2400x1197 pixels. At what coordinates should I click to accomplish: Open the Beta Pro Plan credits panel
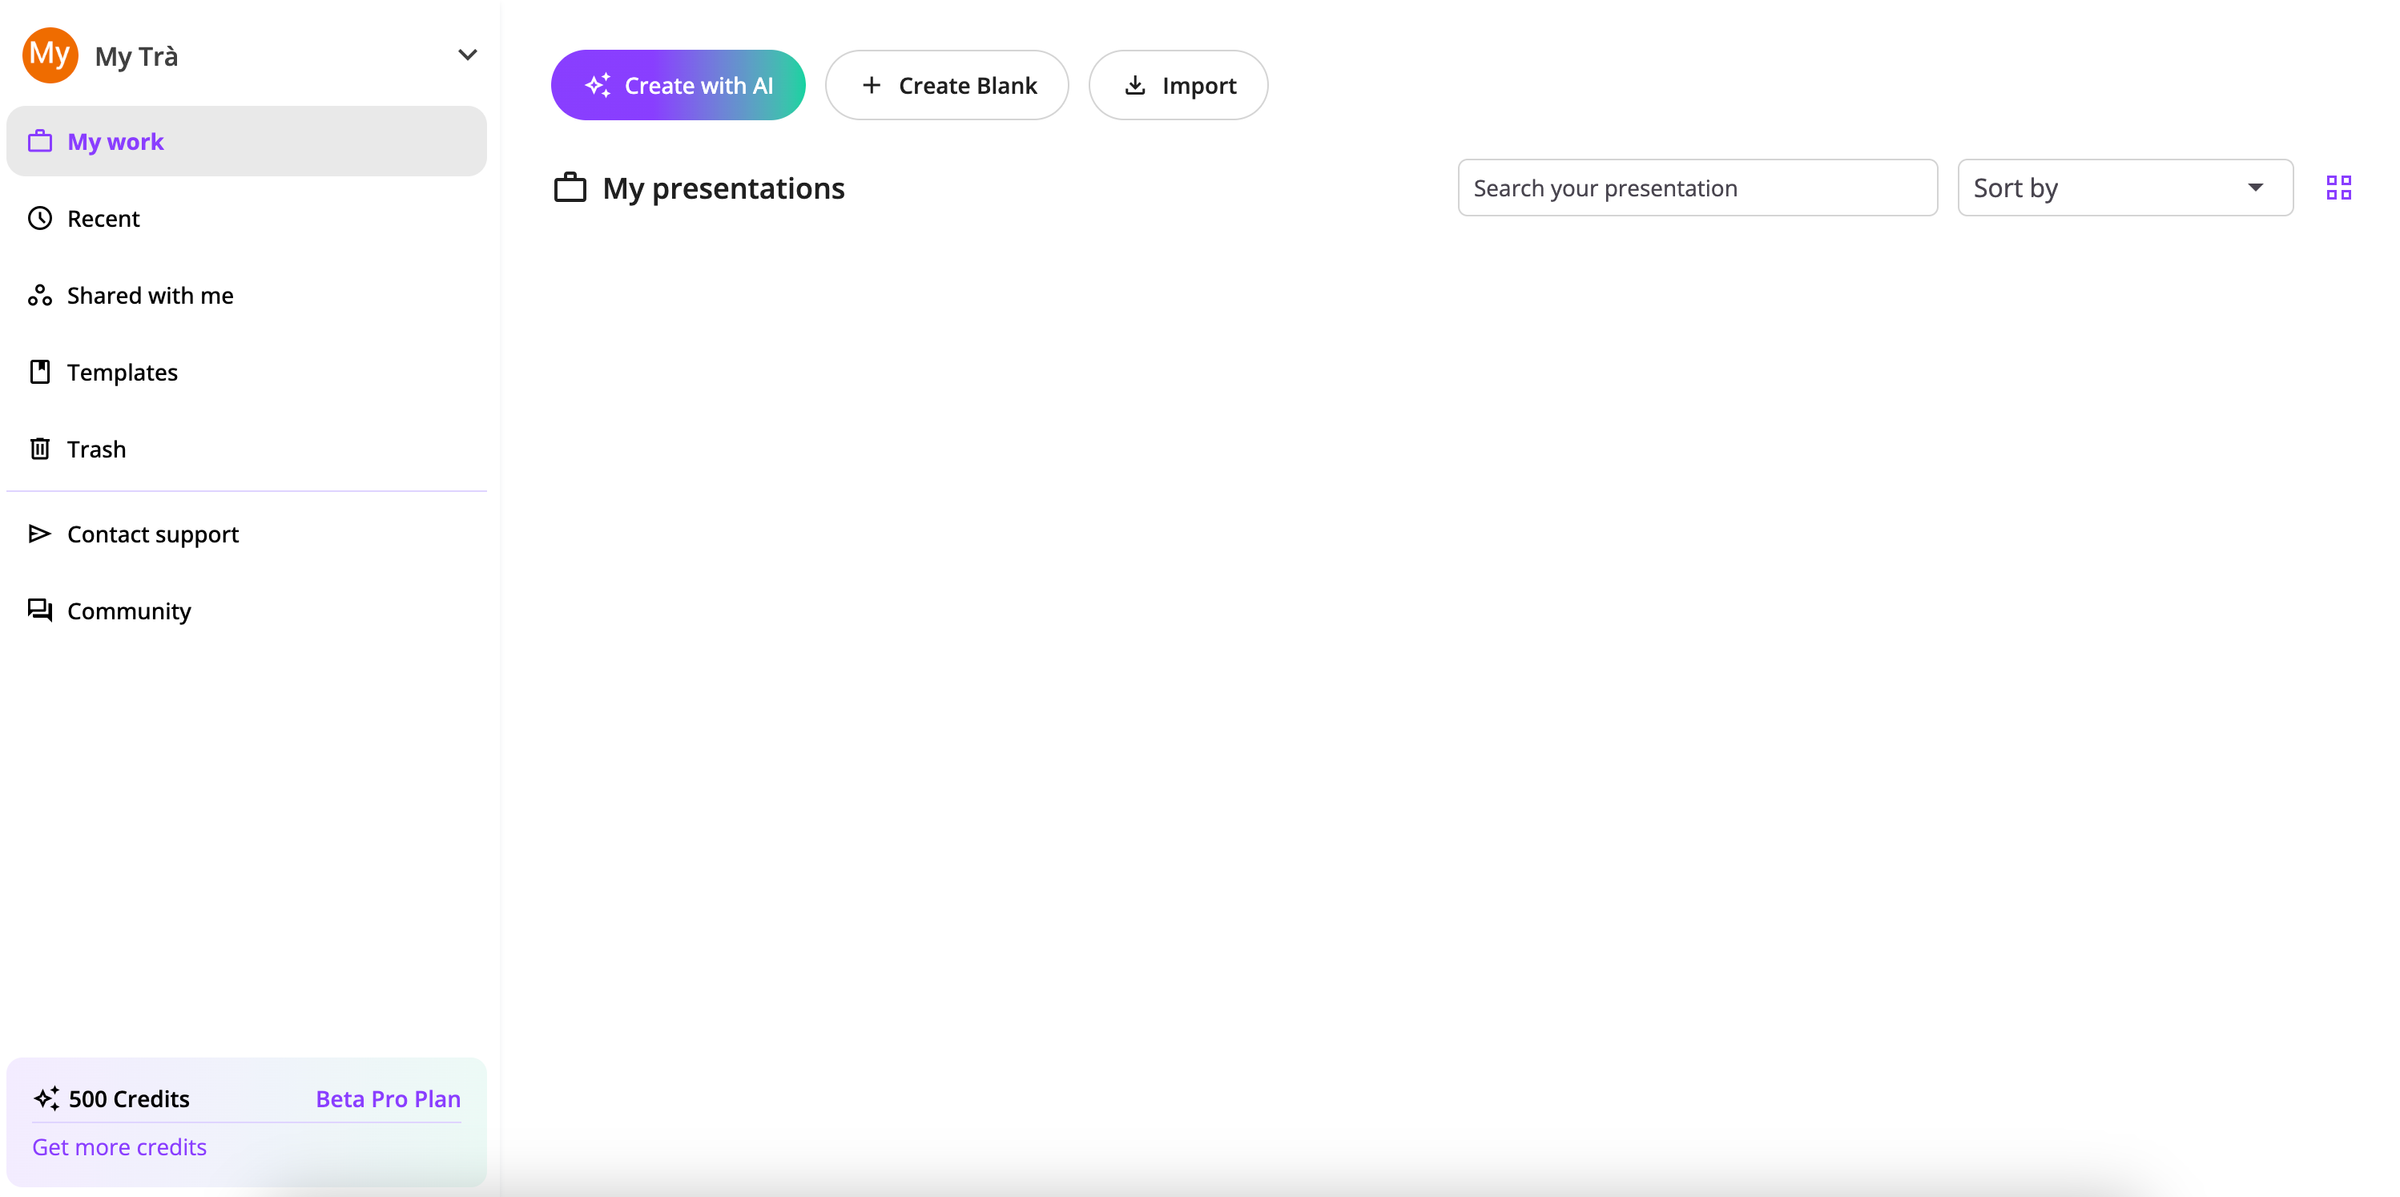(387, 1097)
